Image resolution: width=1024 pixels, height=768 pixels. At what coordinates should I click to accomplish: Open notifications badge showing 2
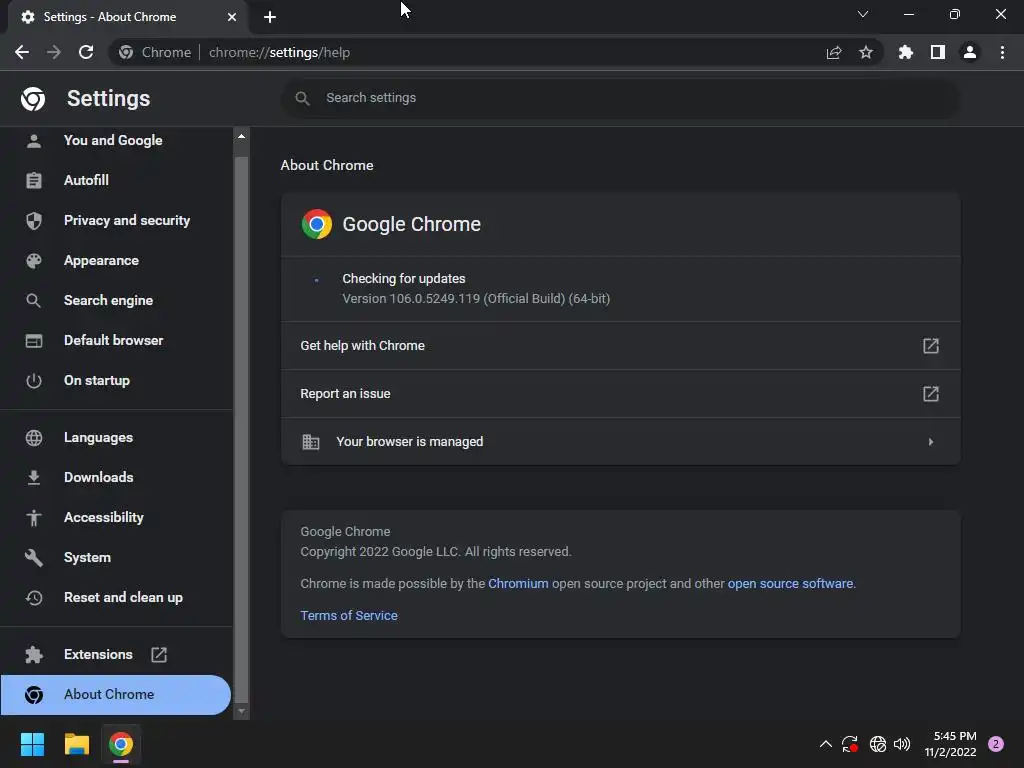point(996,744)
